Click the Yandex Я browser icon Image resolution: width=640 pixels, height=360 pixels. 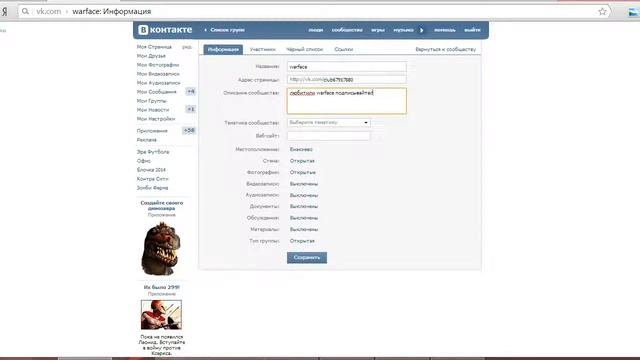[4, 11]
